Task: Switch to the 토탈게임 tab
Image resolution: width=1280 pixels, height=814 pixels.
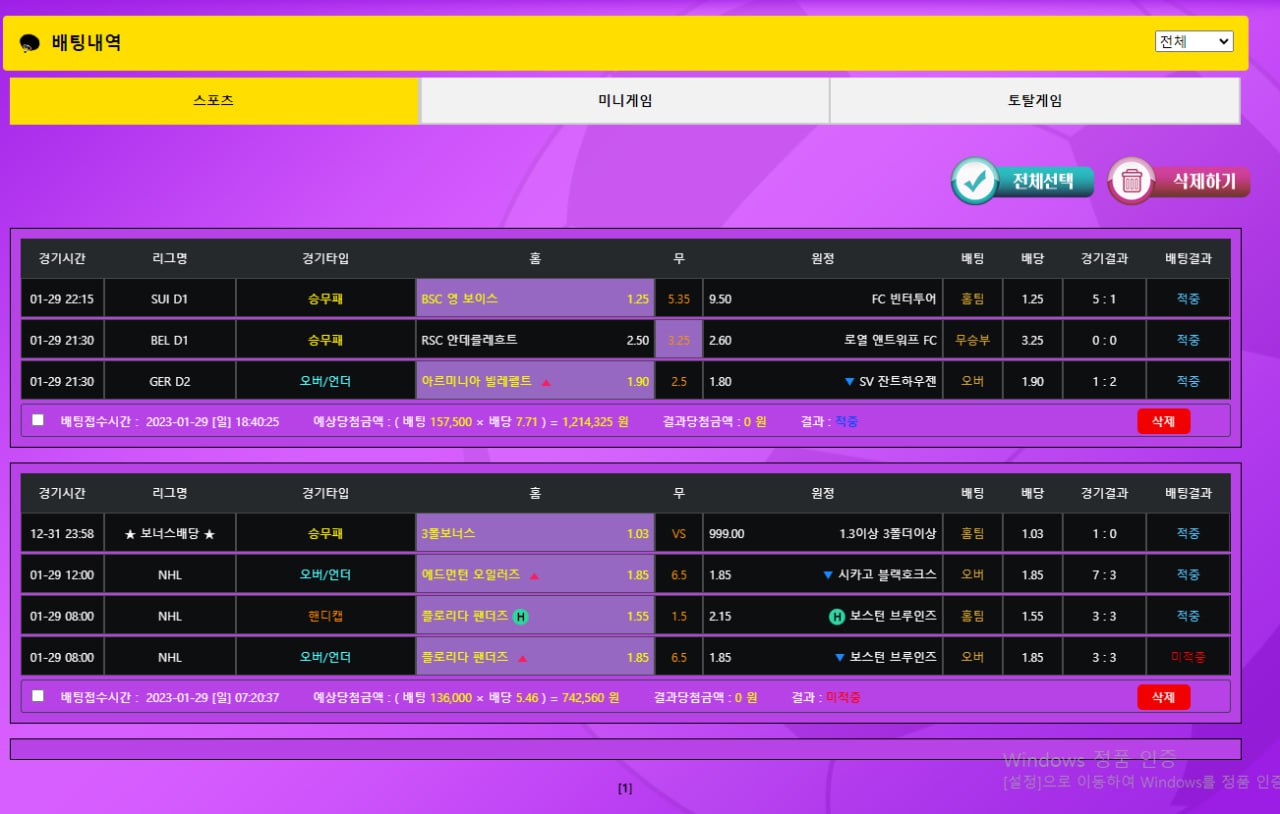Action: (x=1035, y=101)
